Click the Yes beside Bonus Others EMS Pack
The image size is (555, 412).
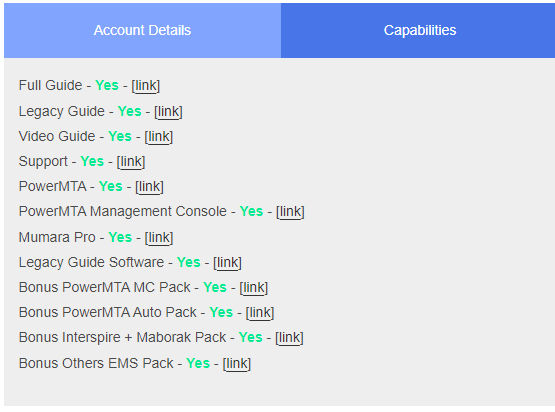[x=198, y=363]
